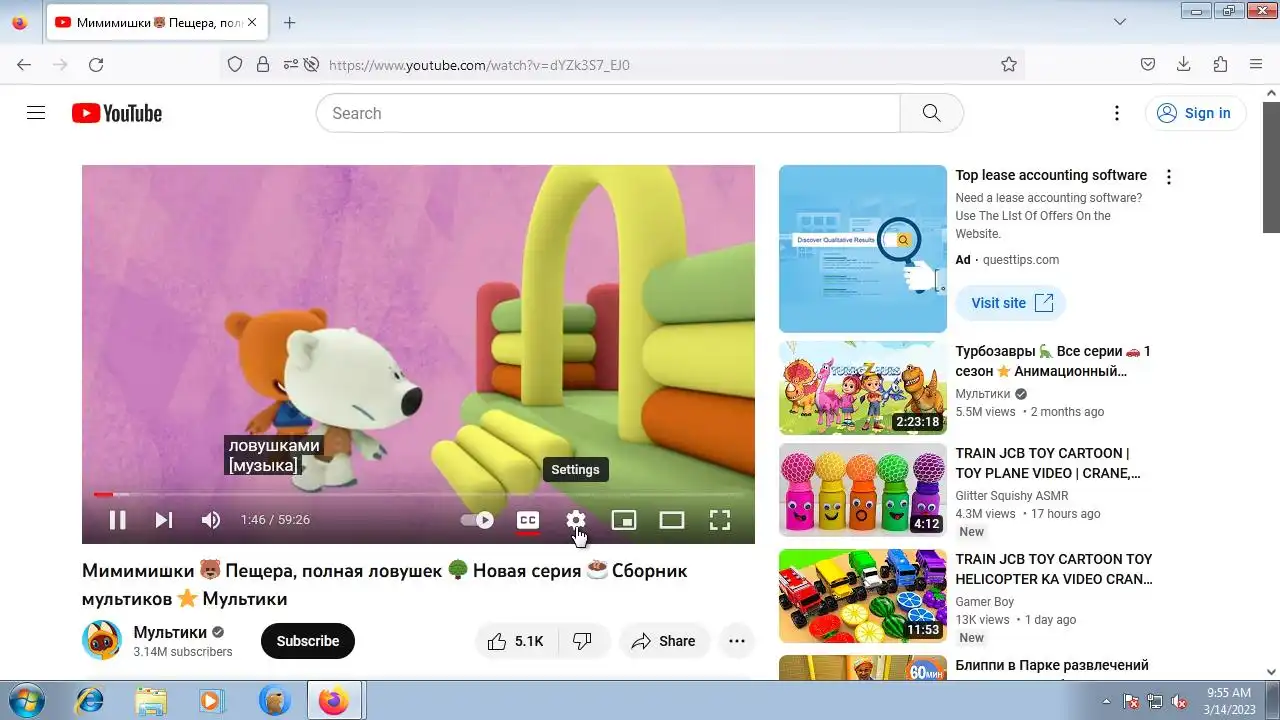Toggle closed captions CC button
Image resolution: width=1280 pixels, height=720 pixels.
click(528, 520)
